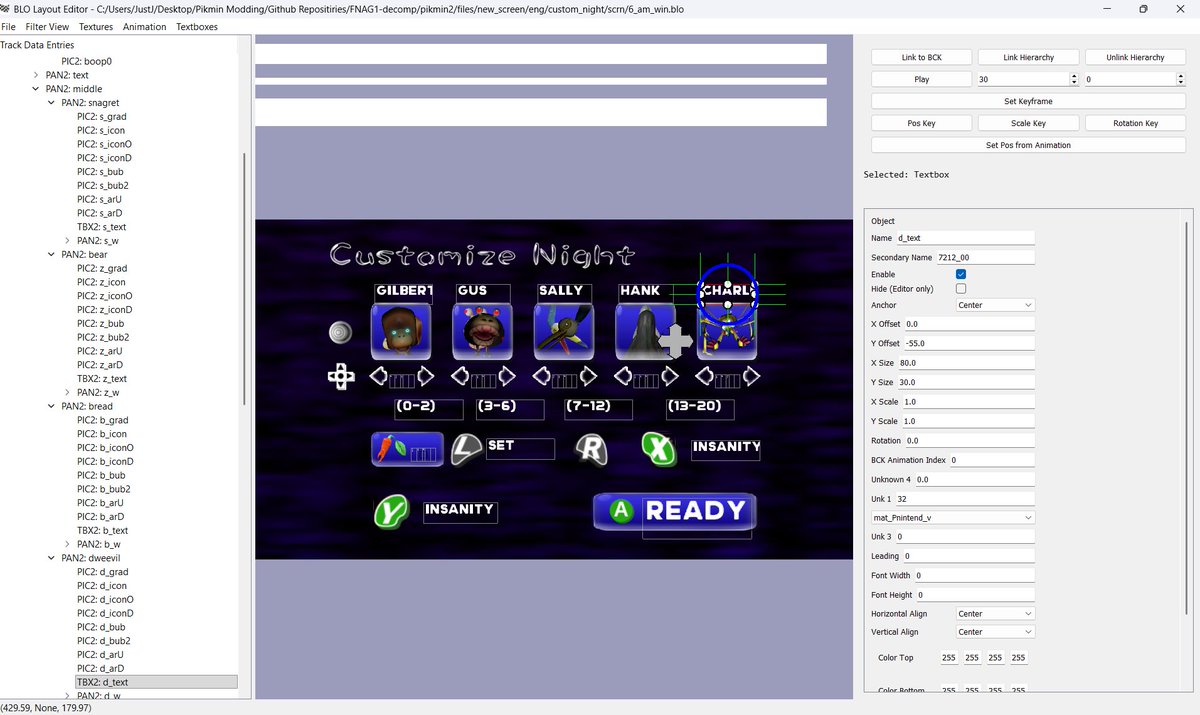The image size is (1200, 715).
Task: Click the Gus character portrait icon
Action: pyautogui.click(x=482, y=332)
